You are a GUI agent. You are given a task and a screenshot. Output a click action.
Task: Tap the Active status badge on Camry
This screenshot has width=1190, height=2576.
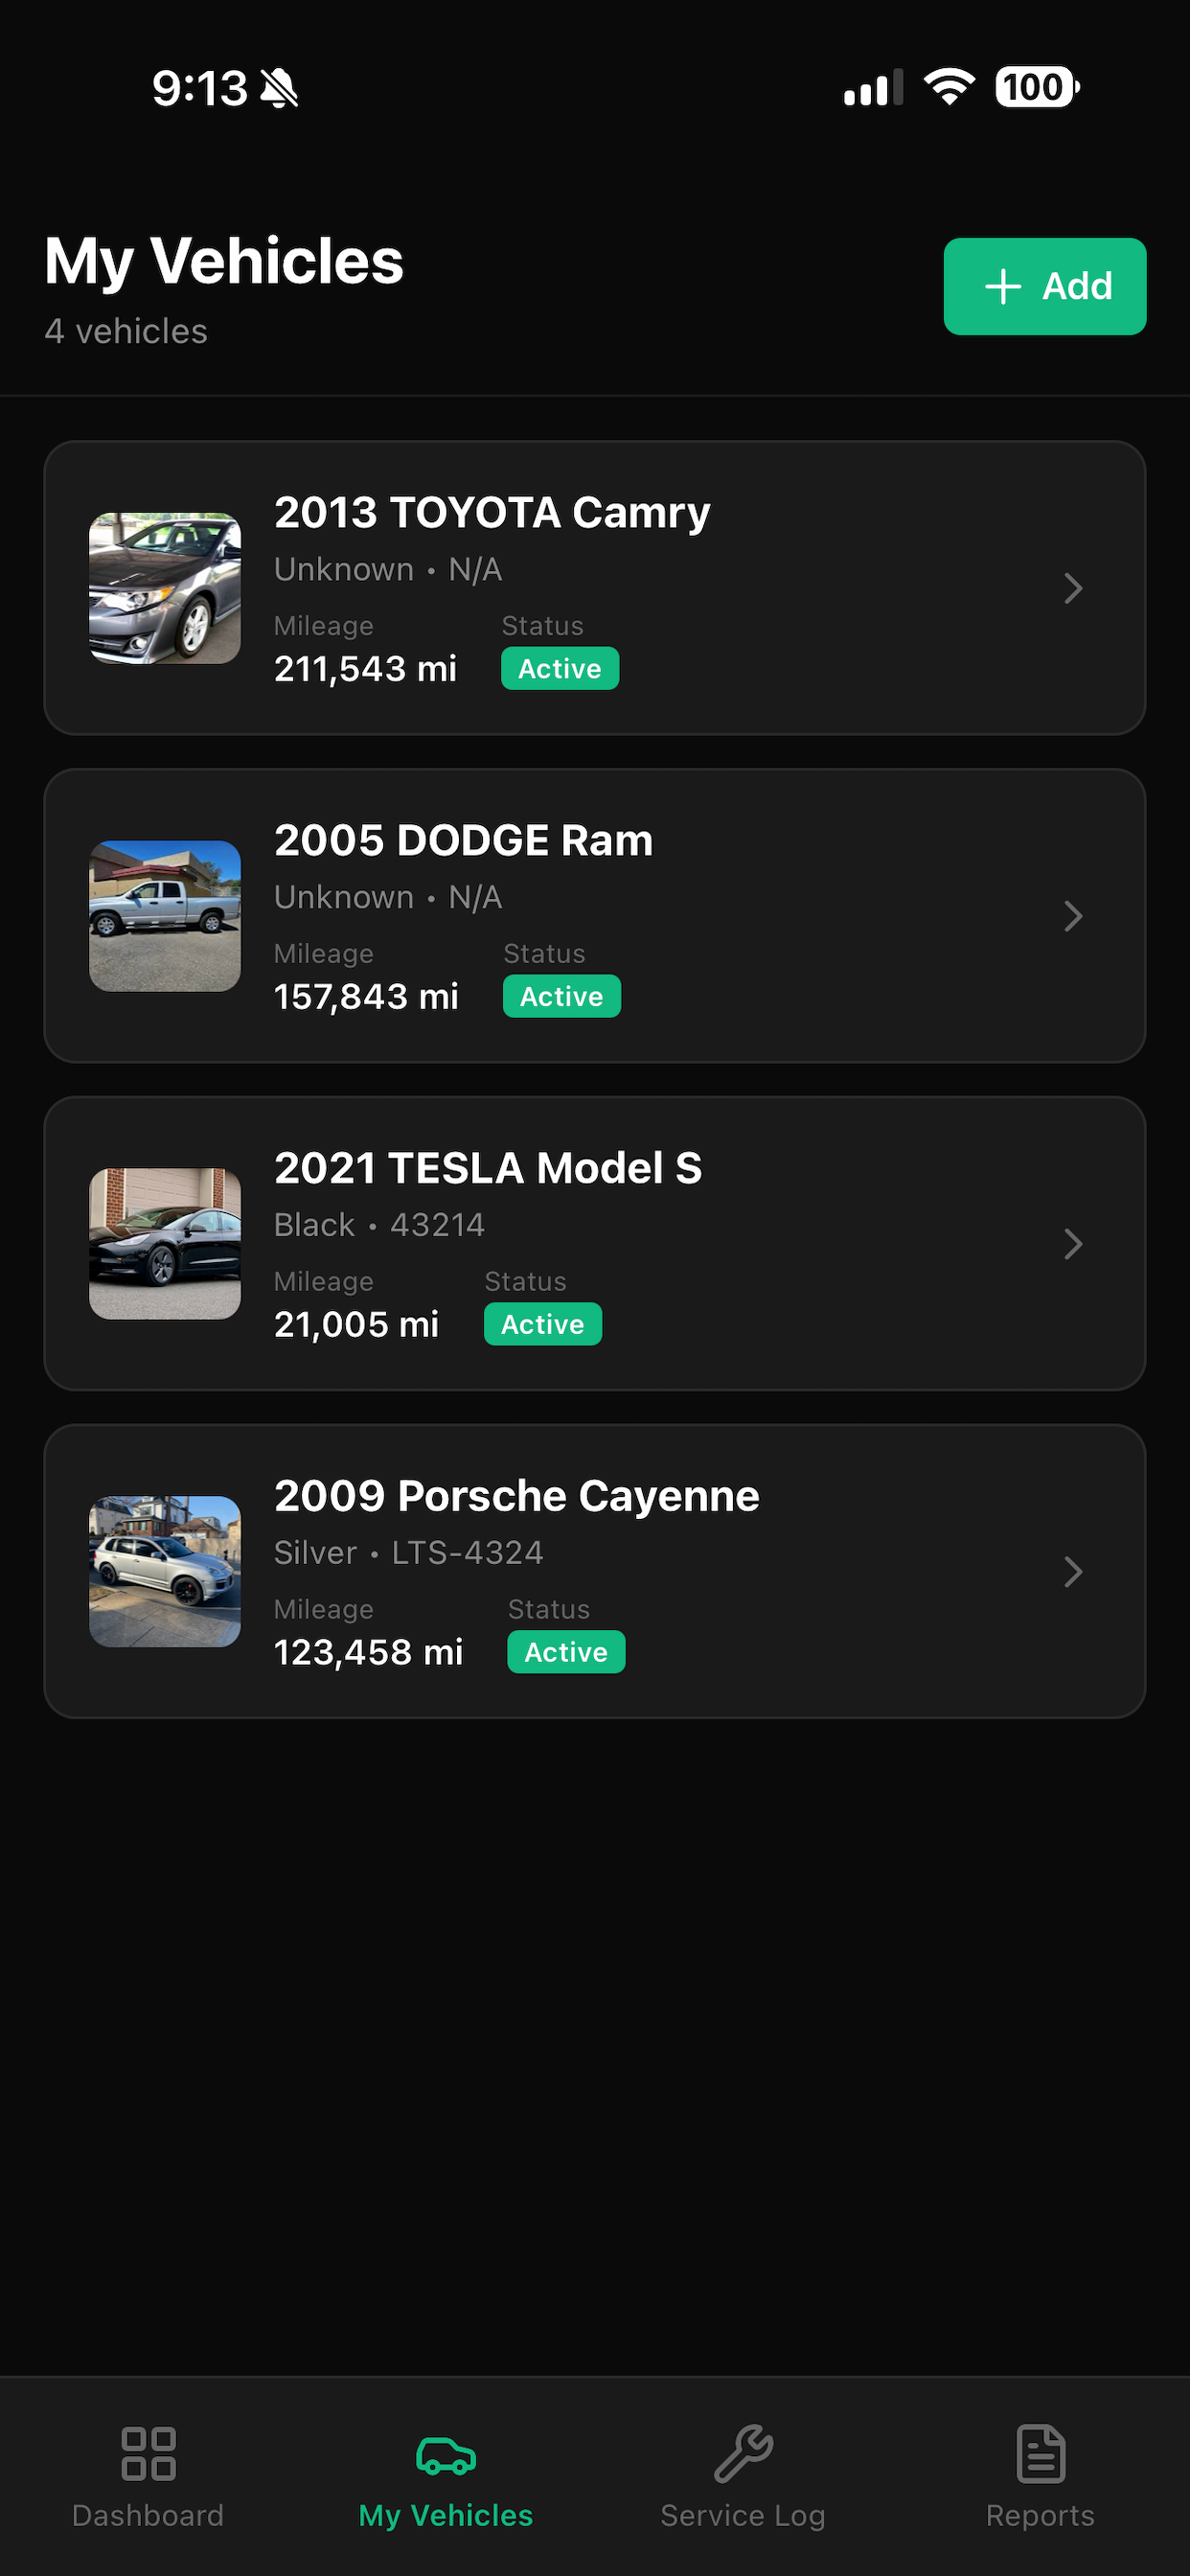pos(560,668)
